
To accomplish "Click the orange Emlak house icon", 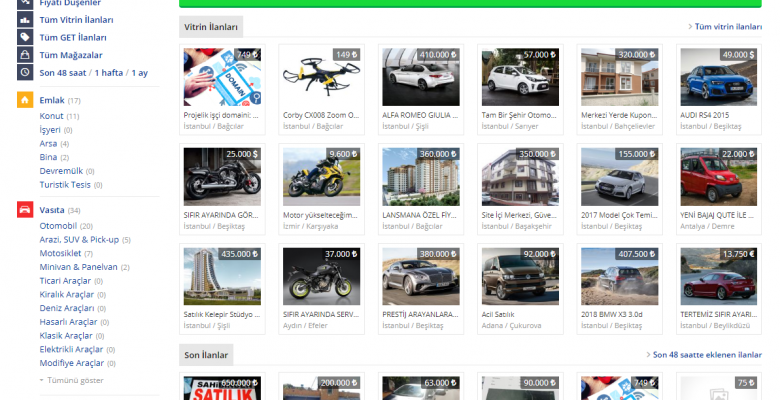I will [x=25, y=100].
